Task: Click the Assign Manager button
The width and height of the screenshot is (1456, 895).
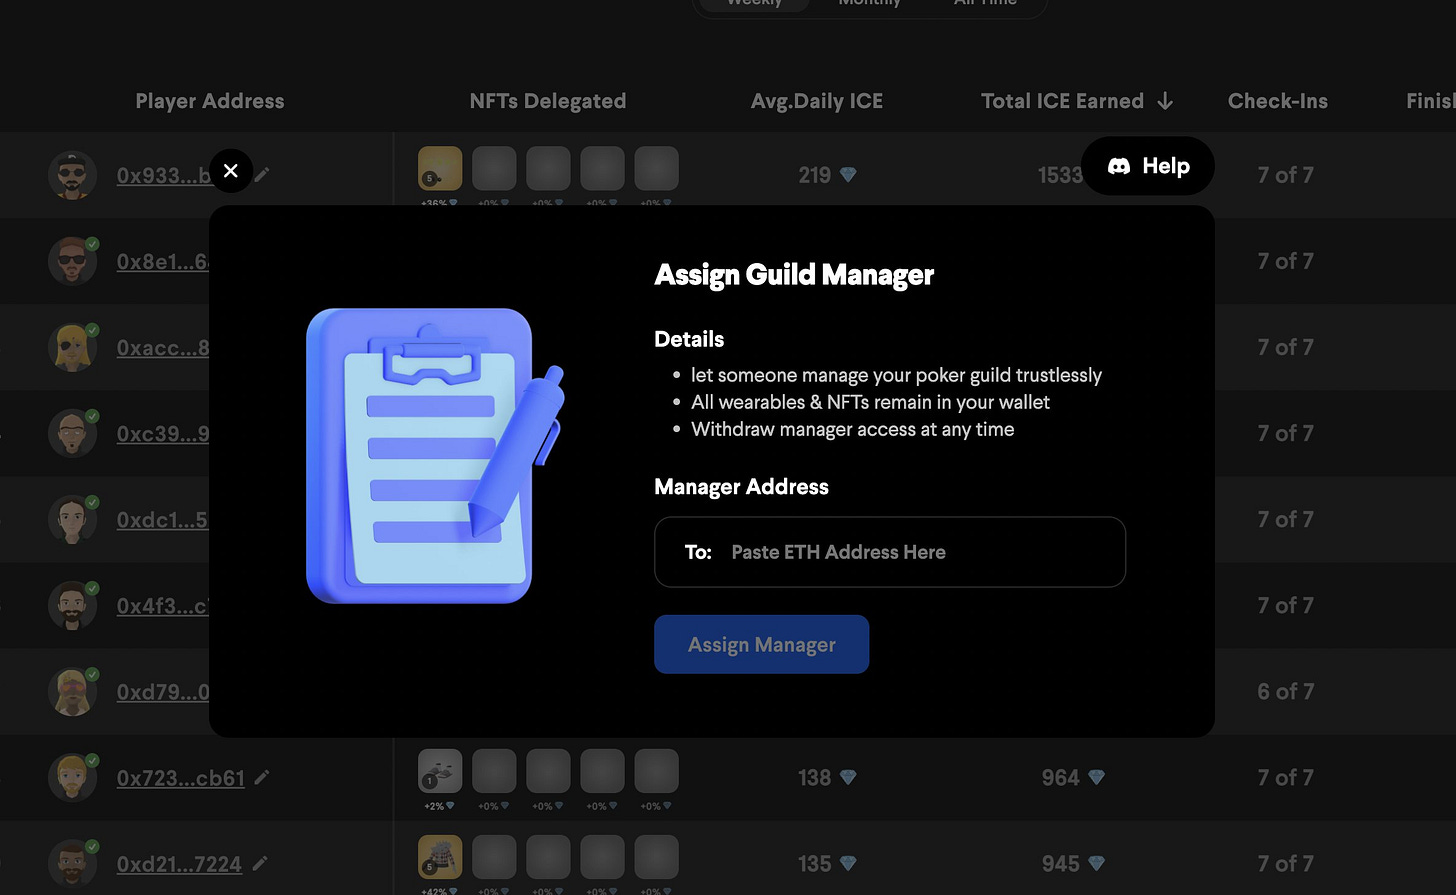Action: tap(761, 644)
